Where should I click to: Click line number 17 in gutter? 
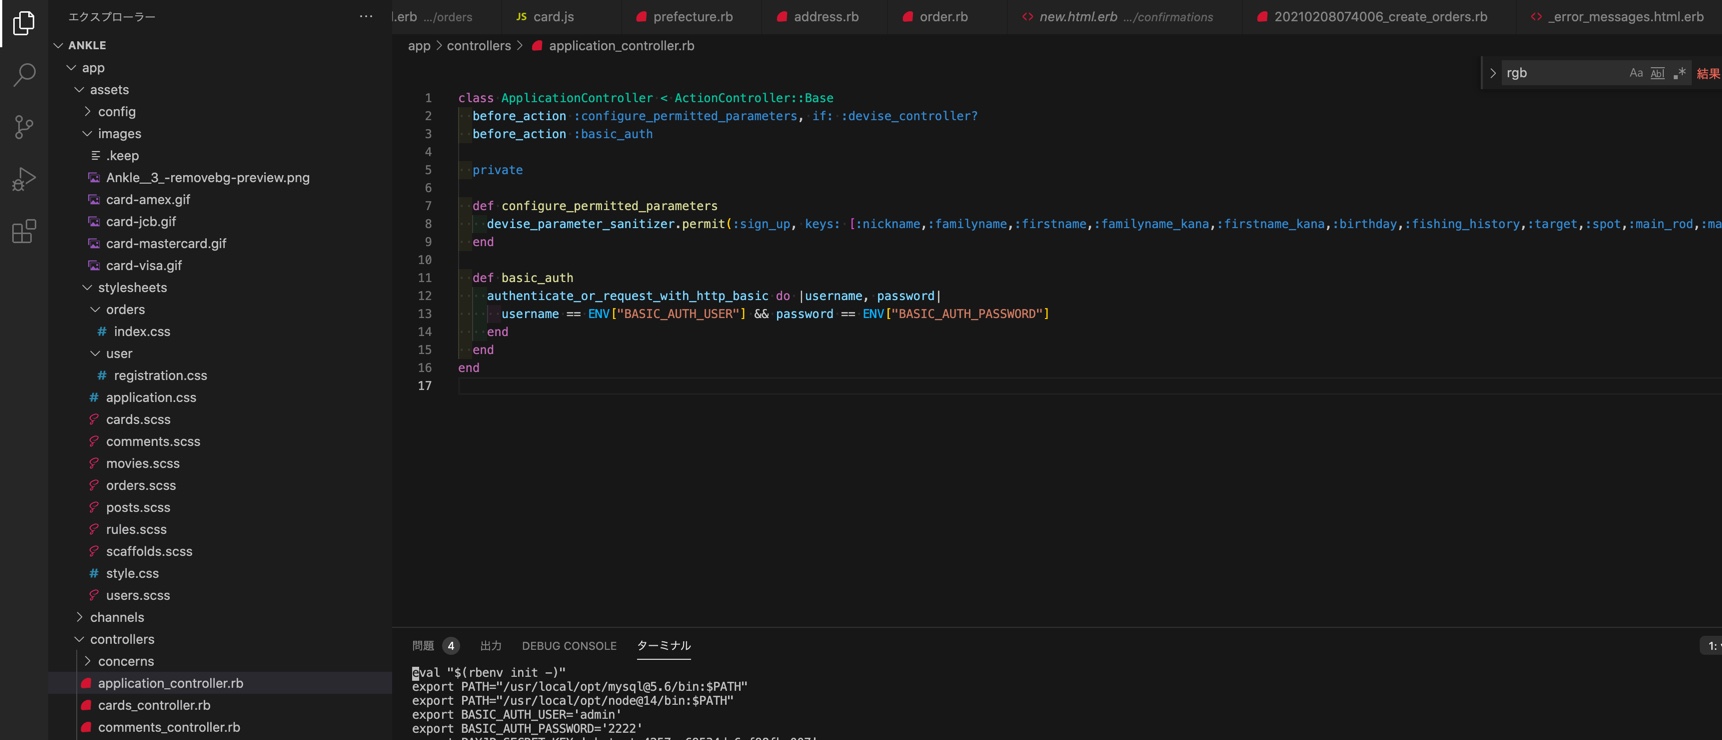pyautogui.click(x=425, y=386)
